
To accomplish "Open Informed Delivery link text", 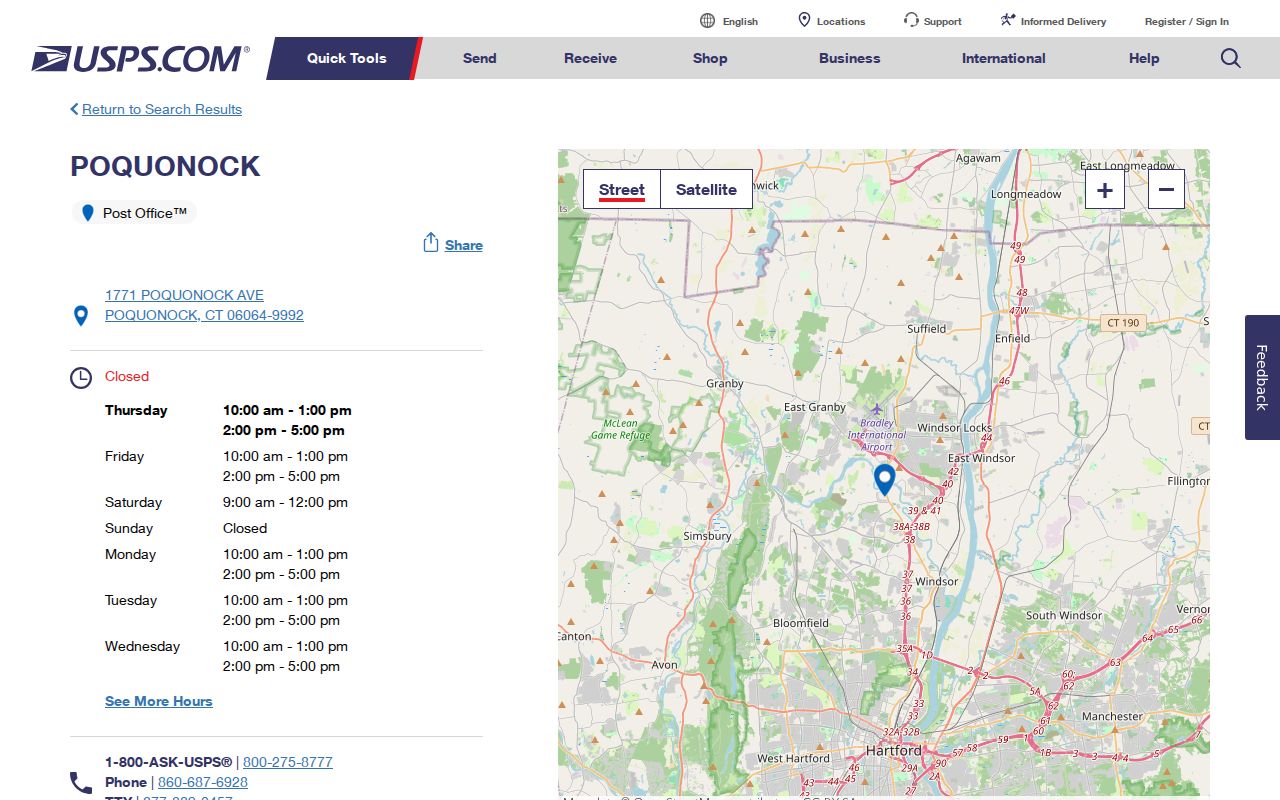I will (1064, 21).
